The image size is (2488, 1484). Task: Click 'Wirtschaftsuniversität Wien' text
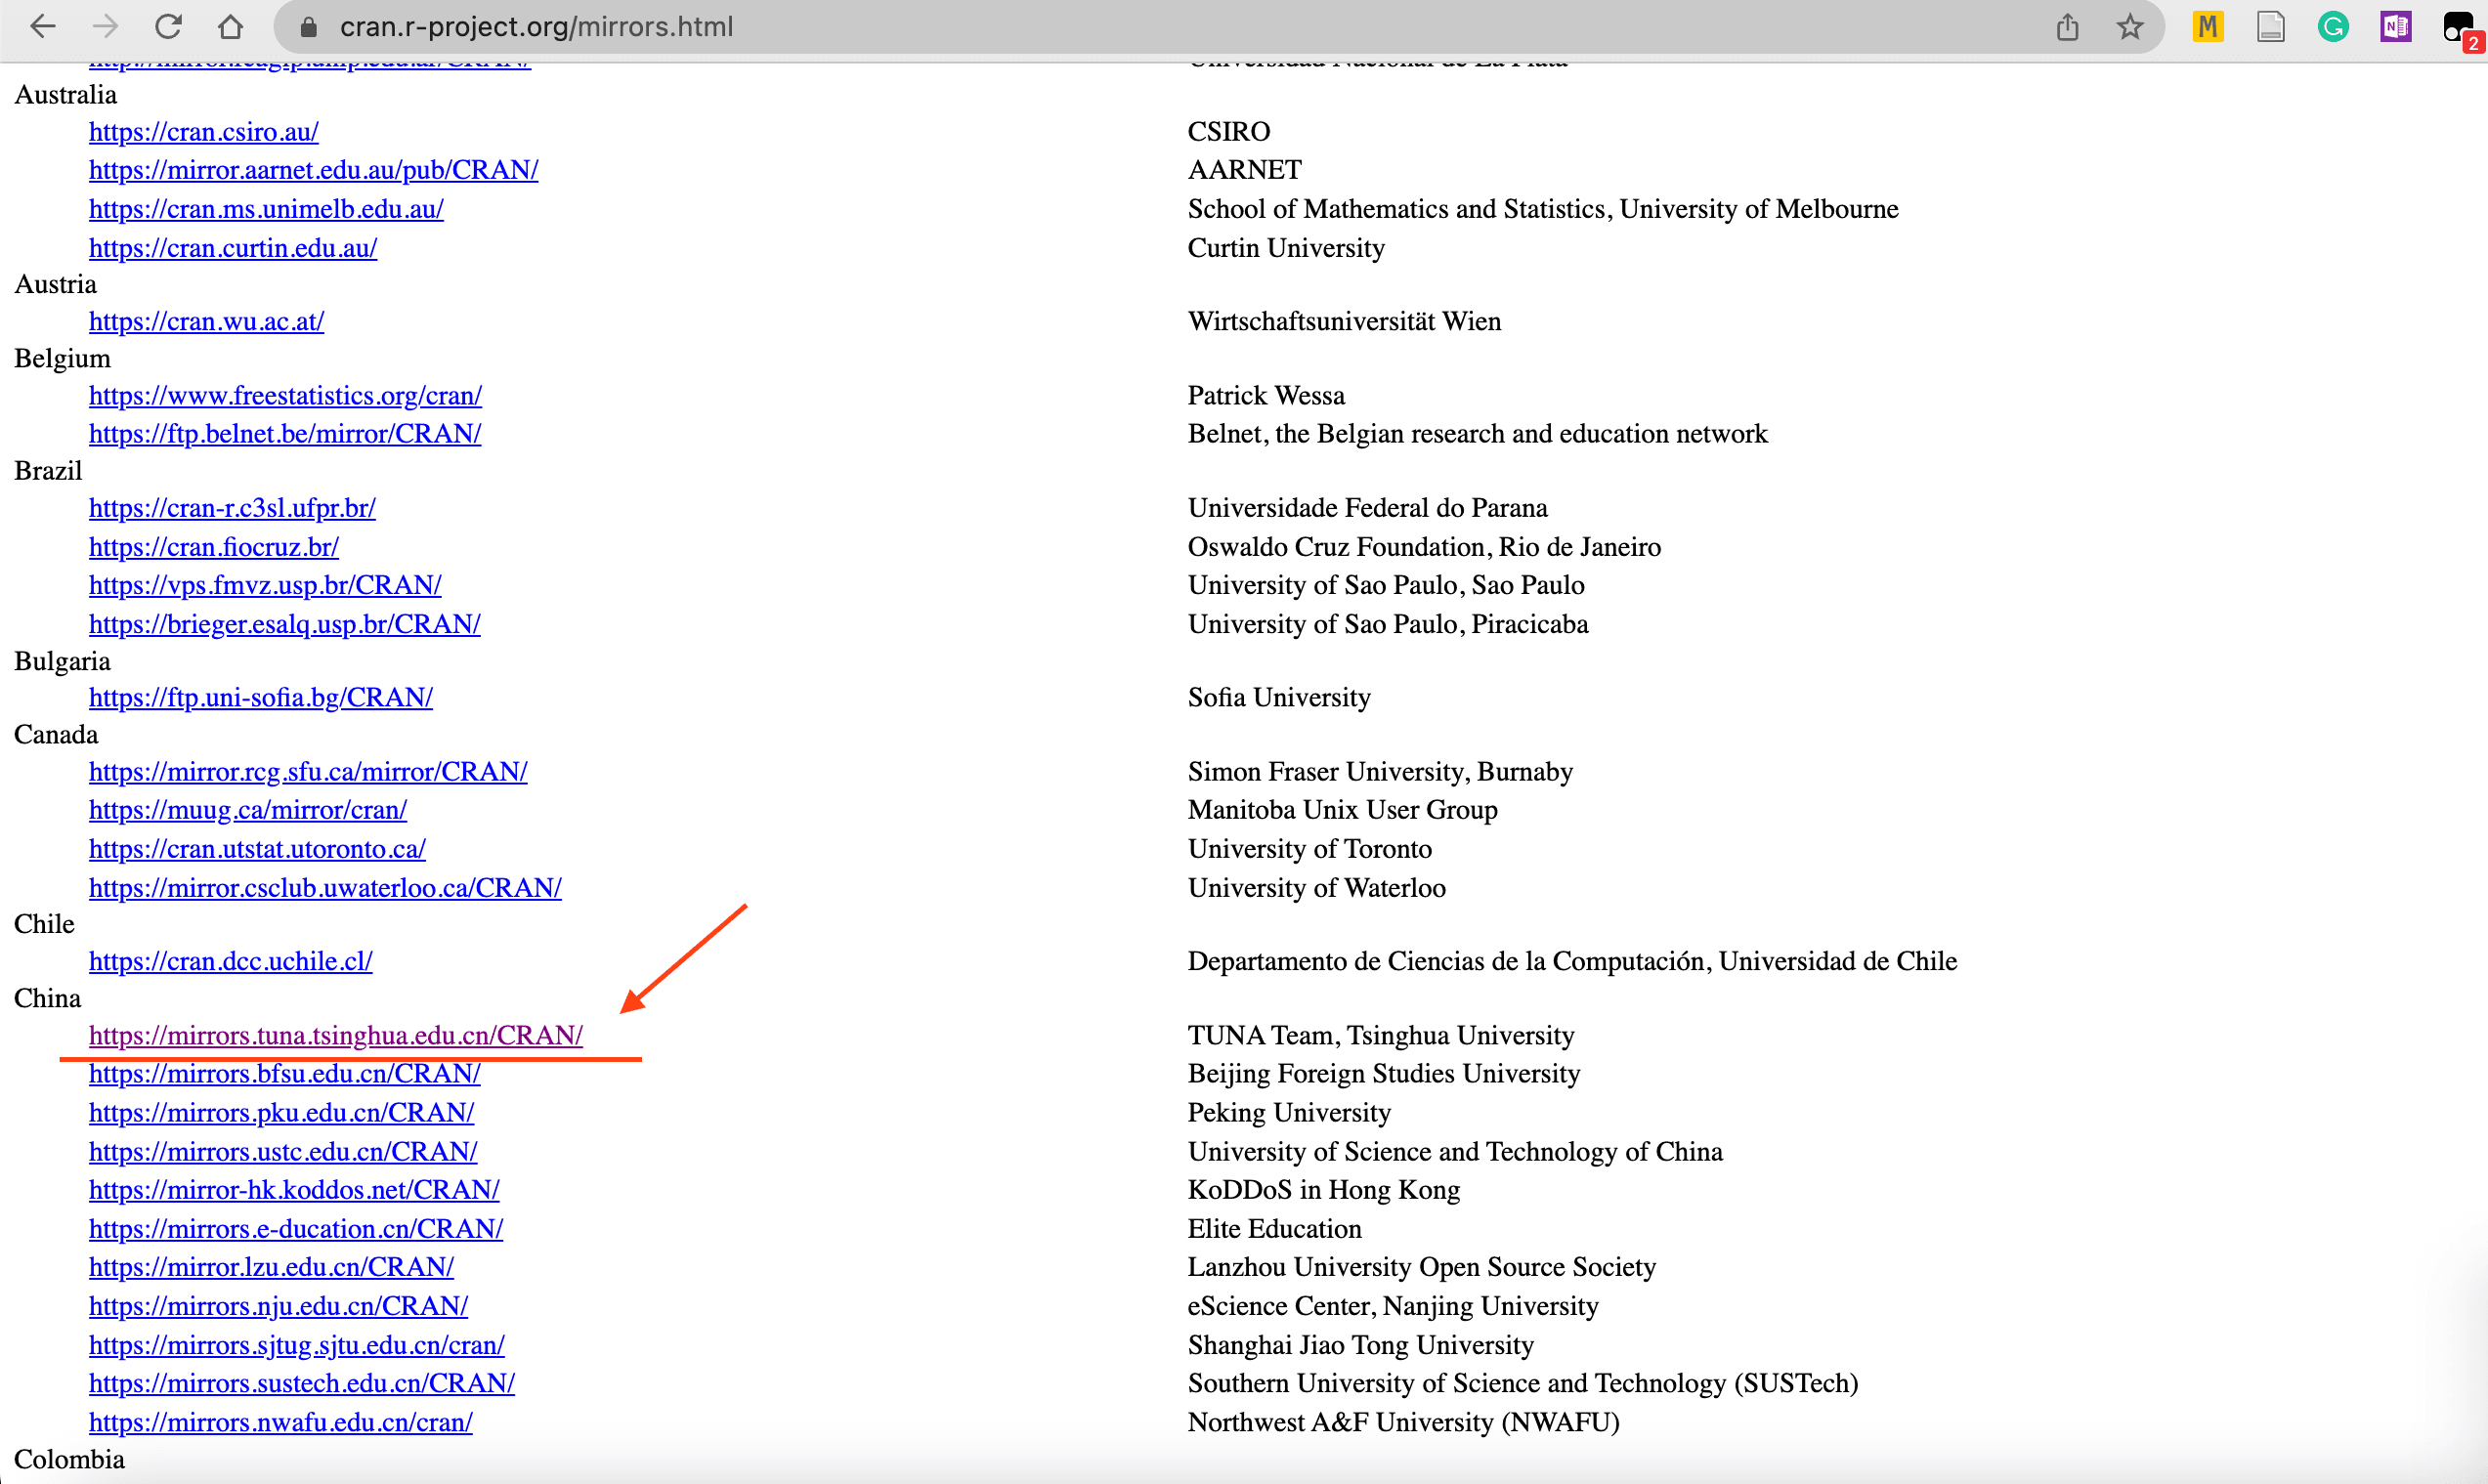1344,322
